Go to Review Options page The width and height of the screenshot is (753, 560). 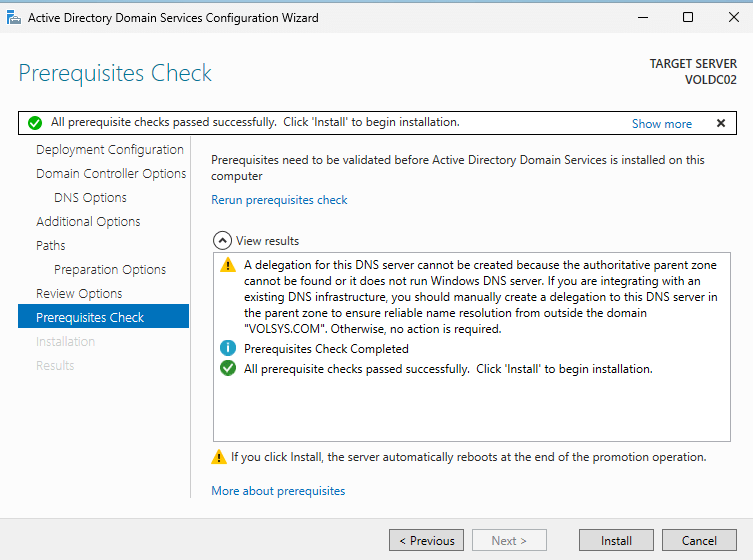(x=79, y=294)
